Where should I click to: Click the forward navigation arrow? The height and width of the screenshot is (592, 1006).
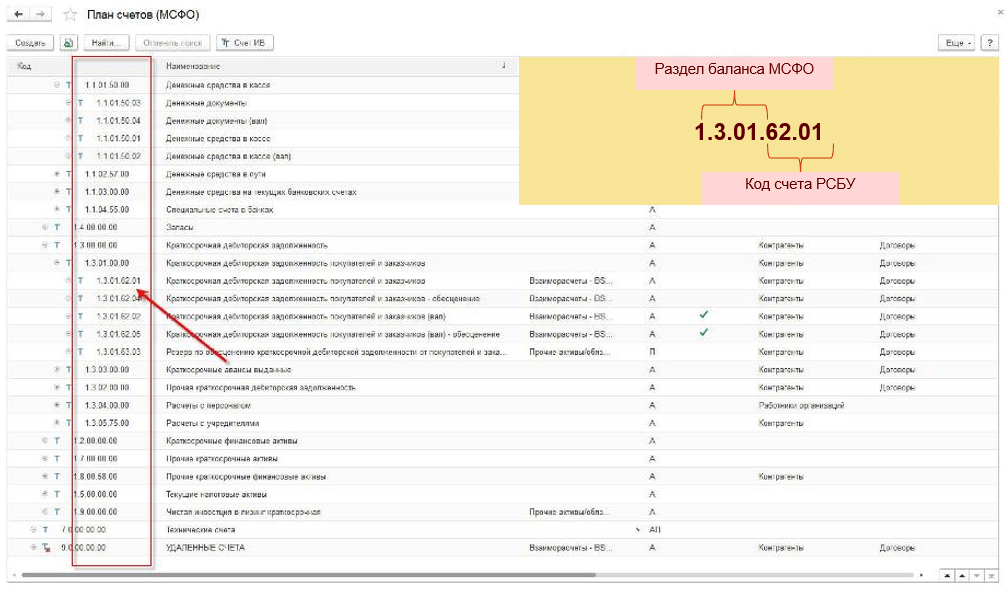coord(40,15)
